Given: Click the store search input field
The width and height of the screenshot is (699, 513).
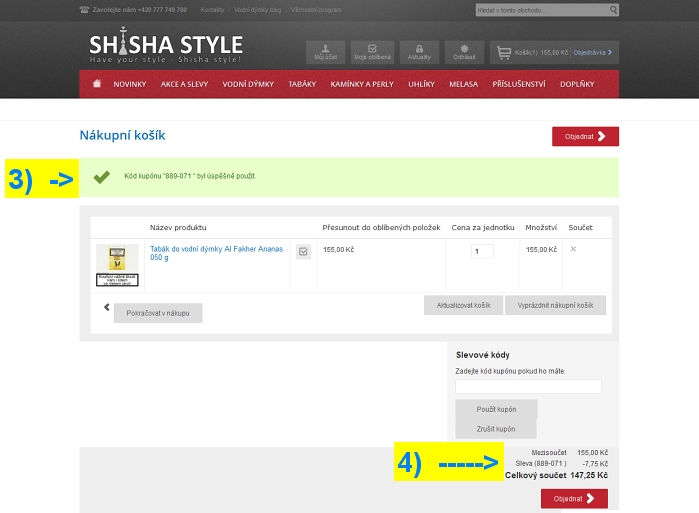Looking at the screenshot, I should [x=542, y=10].
